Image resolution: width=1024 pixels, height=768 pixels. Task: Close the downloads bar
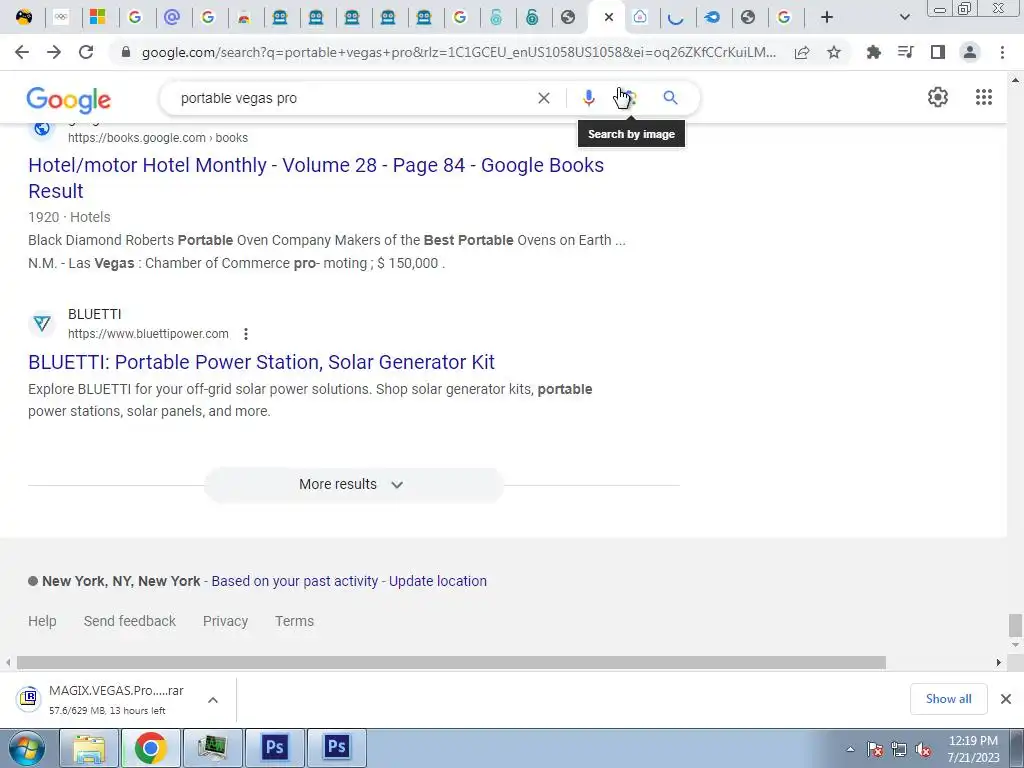(1006, 699)
